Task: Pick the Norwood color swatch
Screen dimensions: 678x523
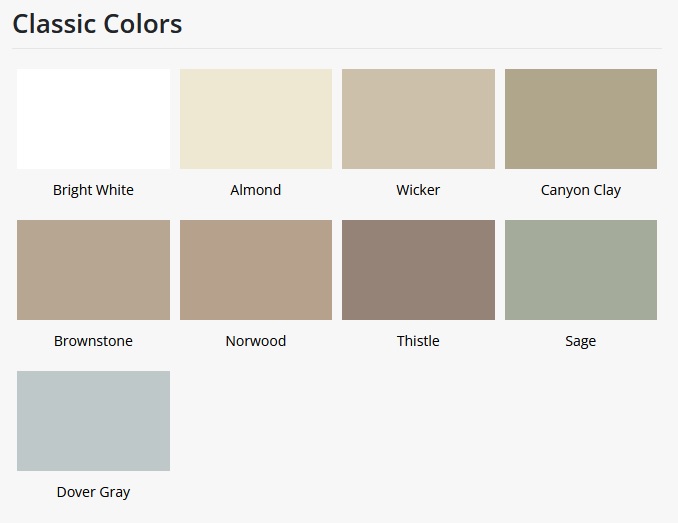Action: (x=256, y=270)
